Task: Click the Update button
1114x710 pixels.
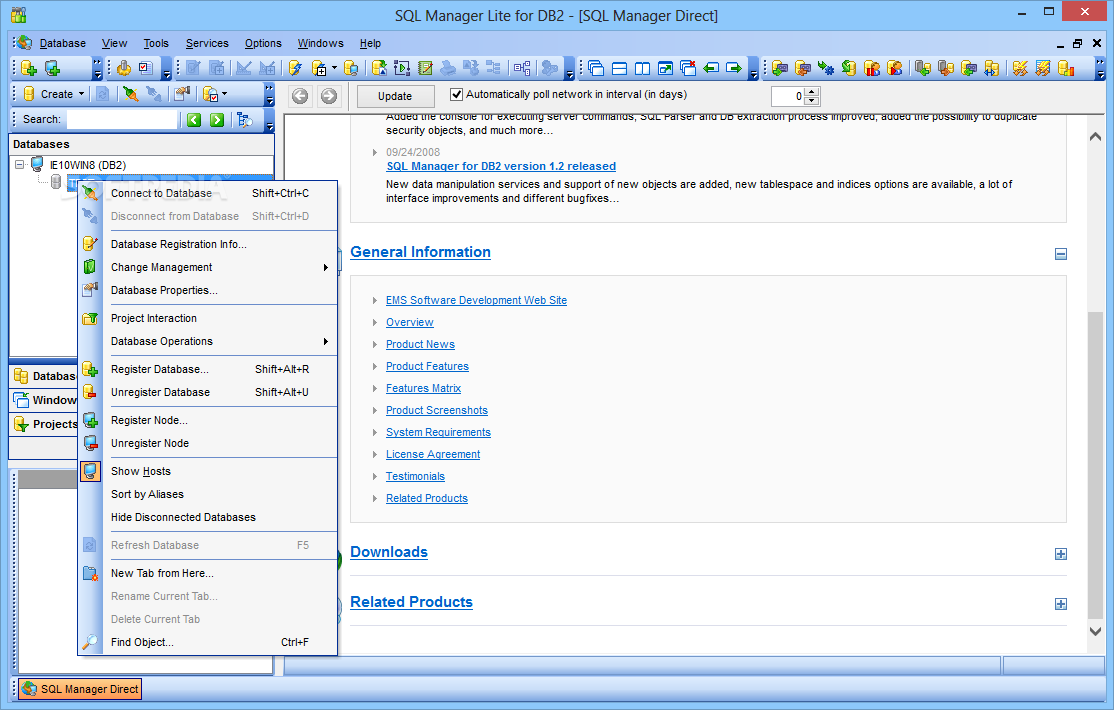Action: 395,96
